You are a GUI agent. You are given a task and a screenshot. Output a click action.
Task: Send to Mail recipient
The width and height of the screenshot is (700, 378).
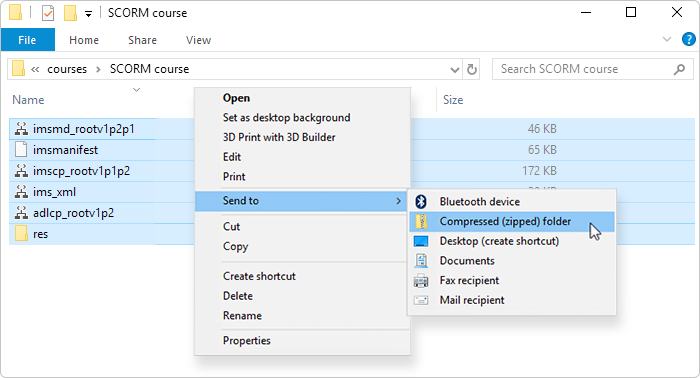point(512,300)
